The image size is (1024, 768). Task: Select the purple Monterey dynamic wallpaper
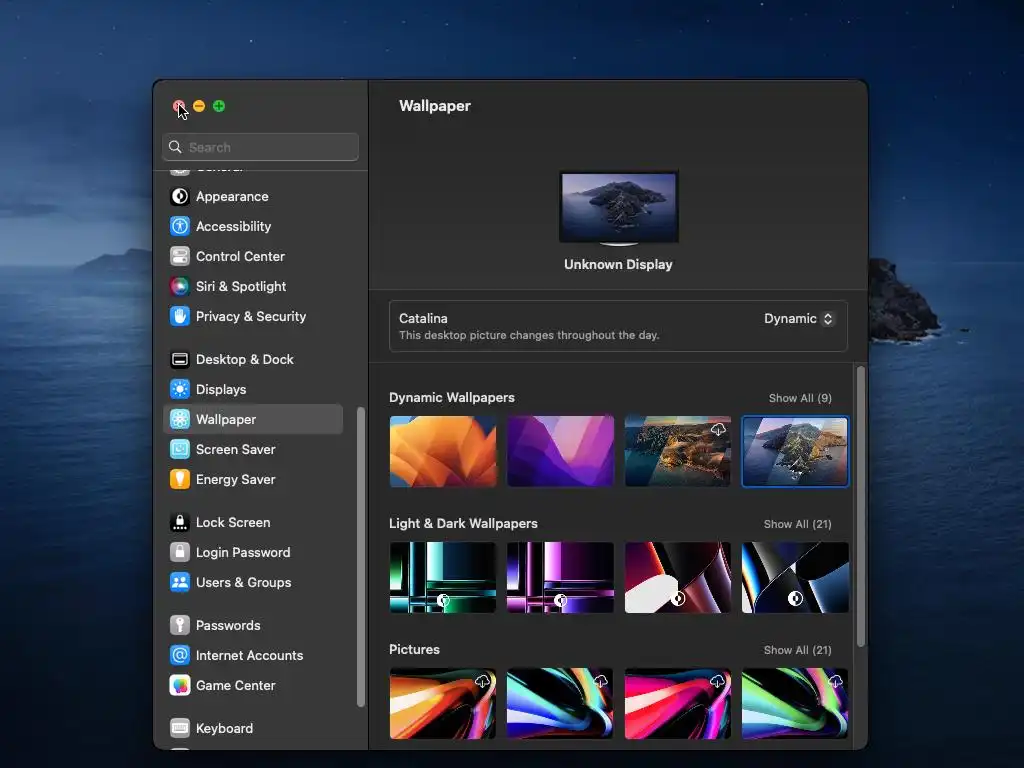click(x=560, y=451)
